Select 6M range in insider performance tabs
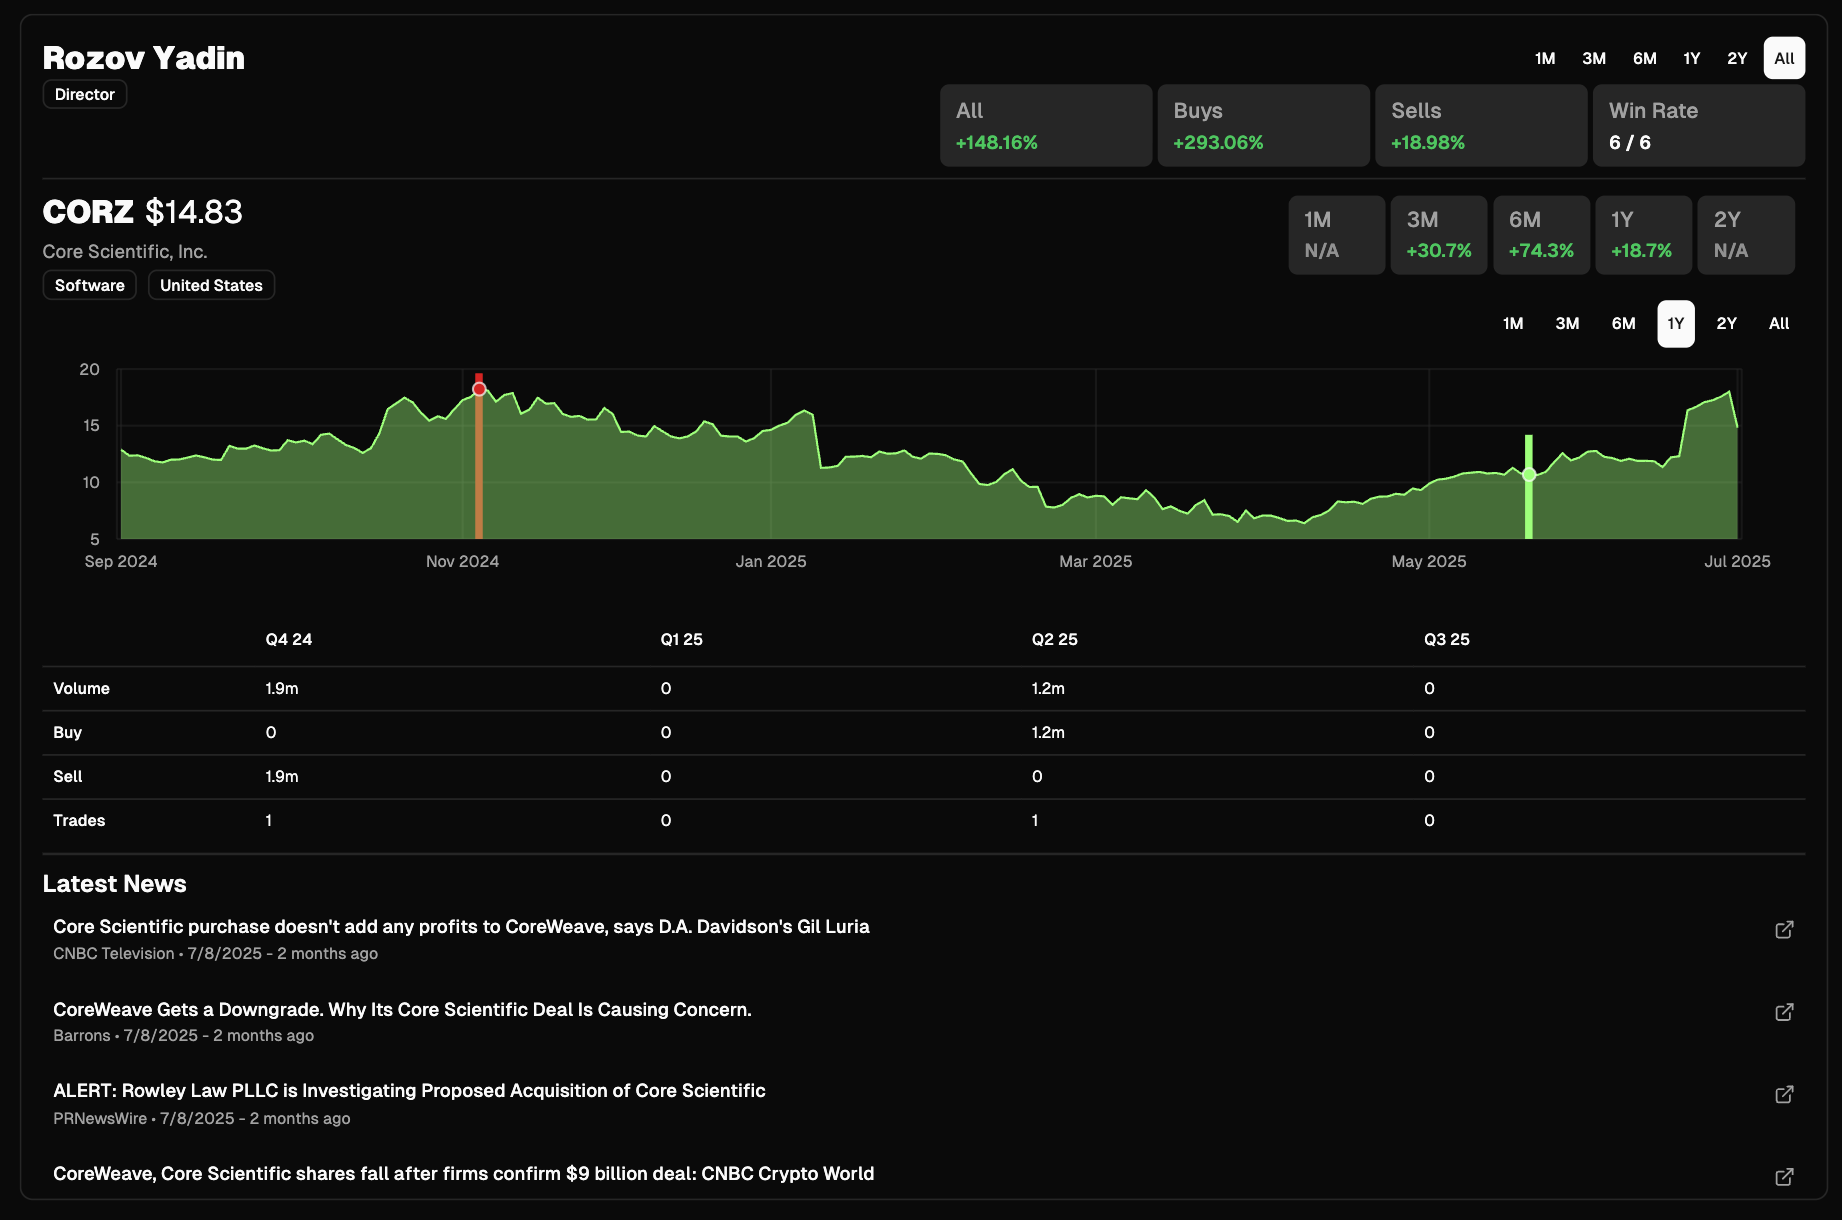1842x1220 pixels. point(1645,58)
